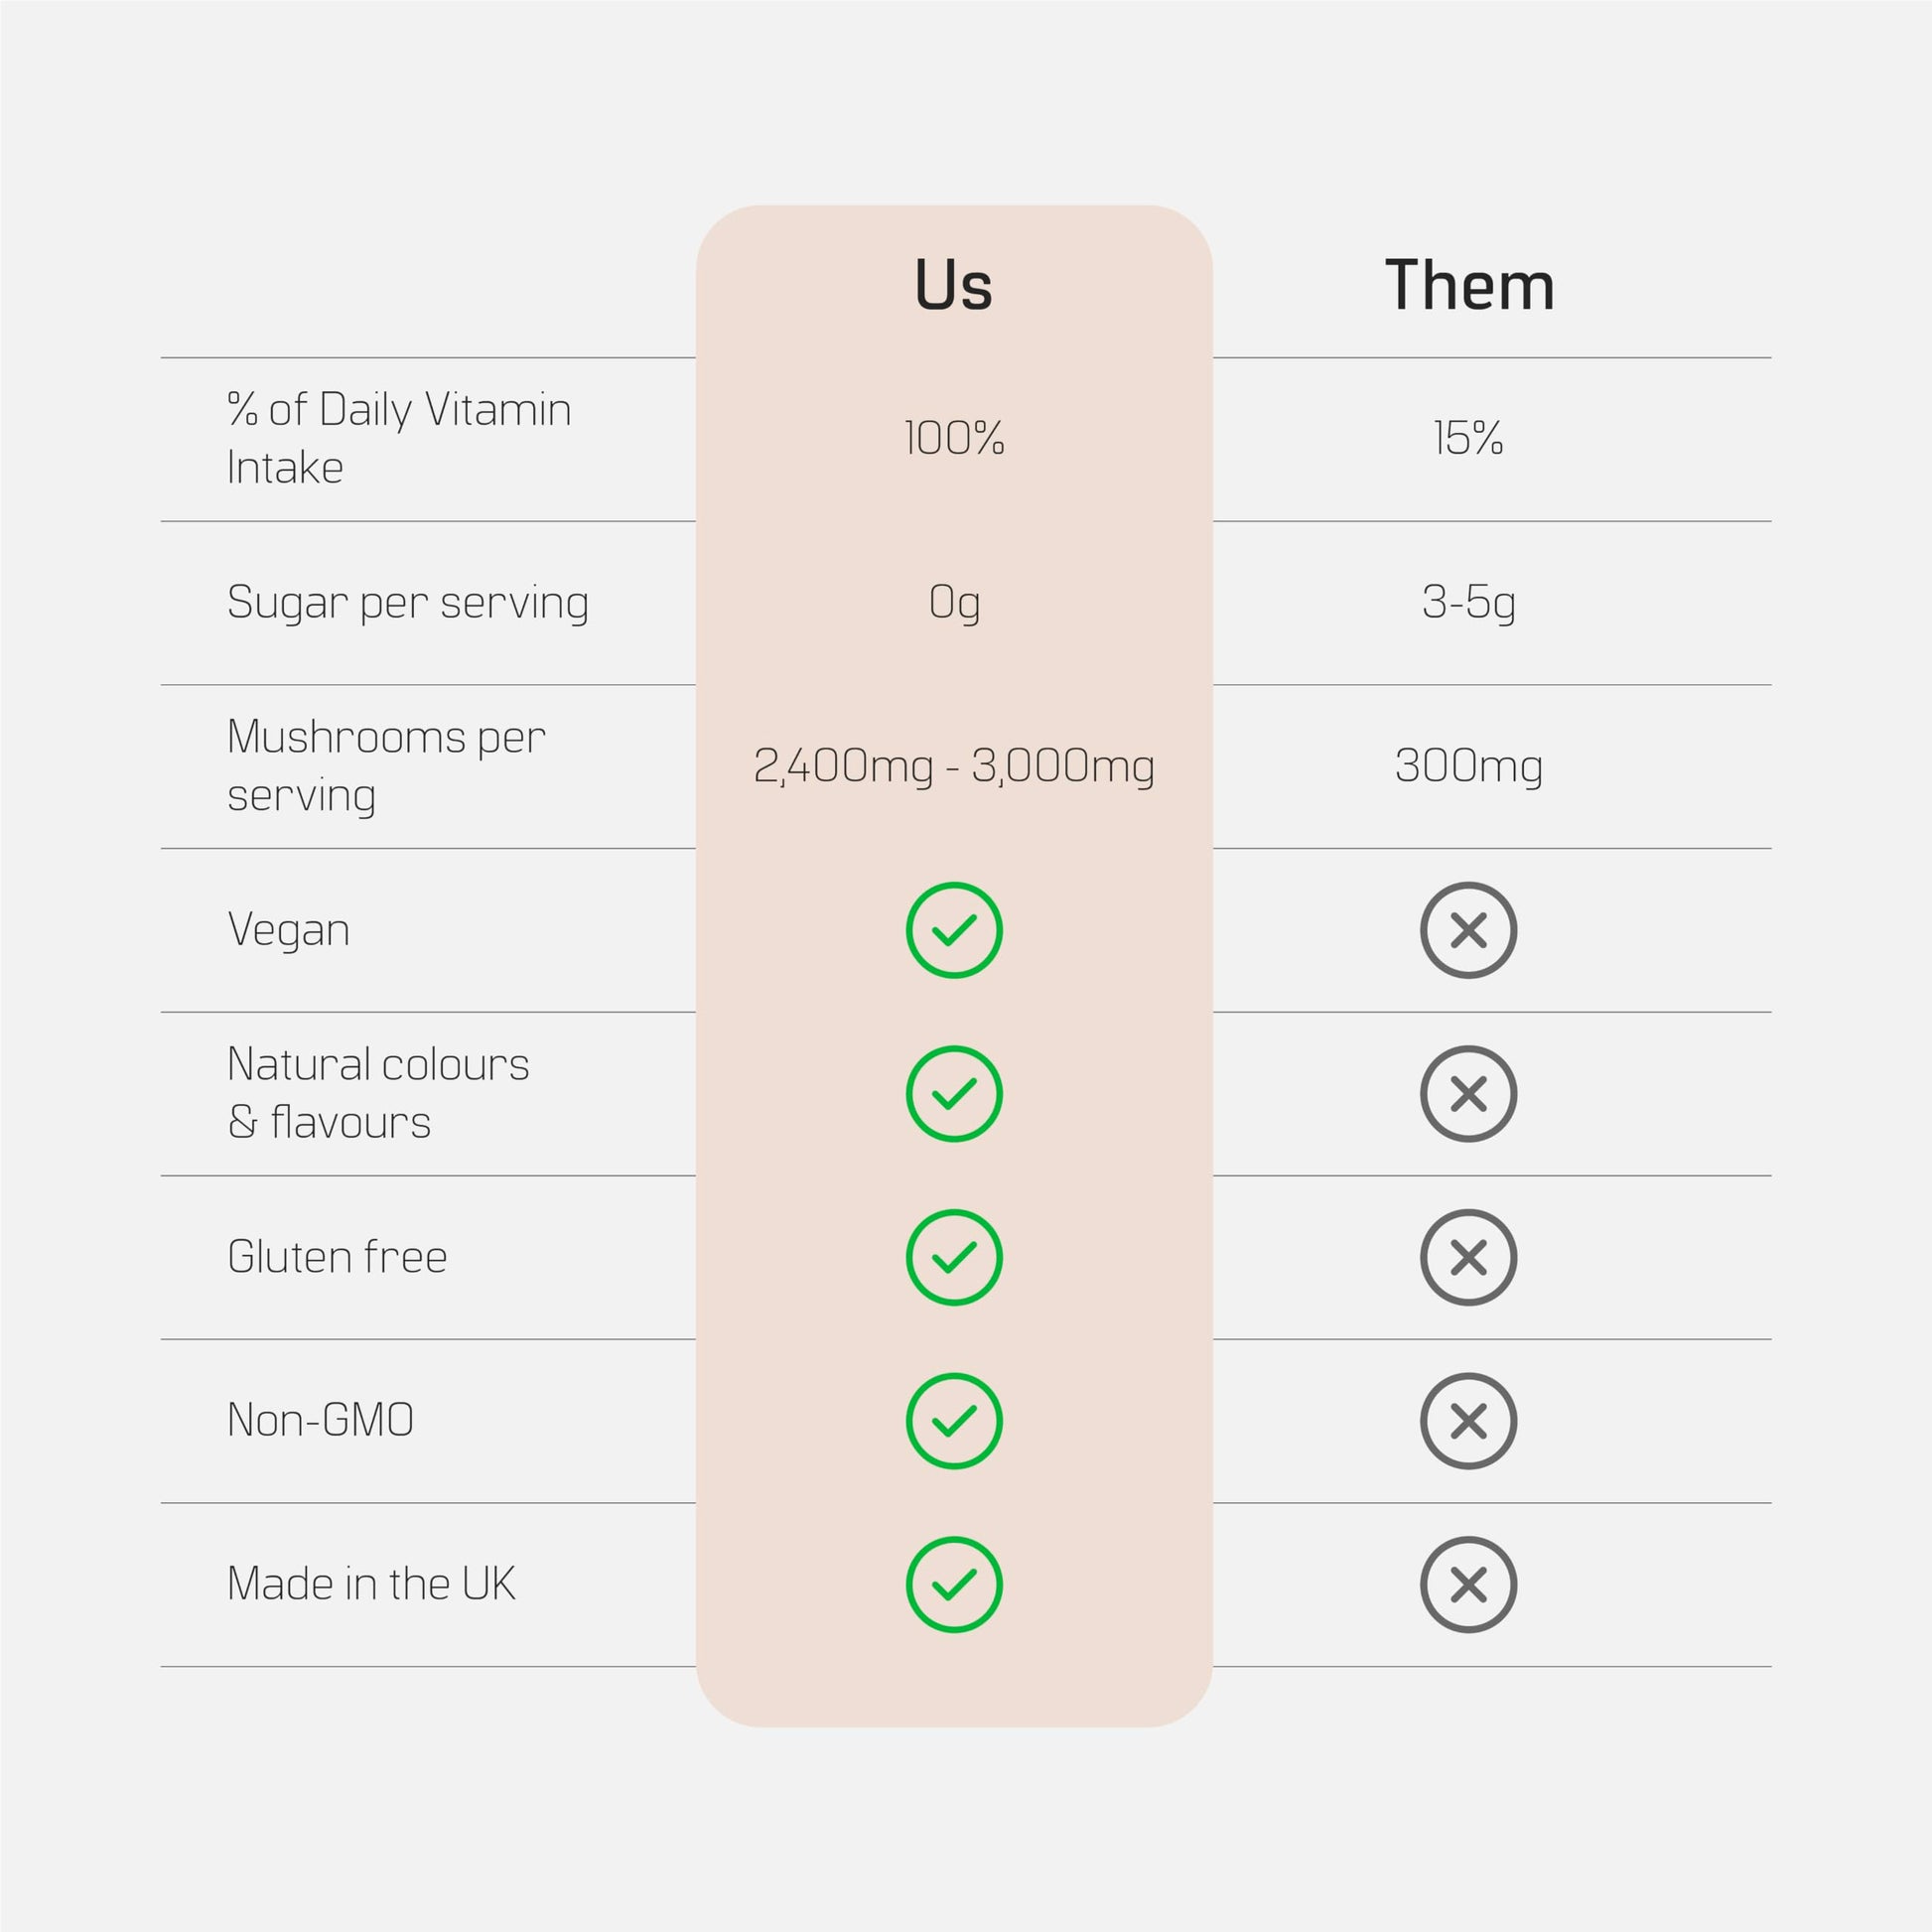
Task: Click the "Sugar per serving" row label
Action: click(x=407, y=603)
